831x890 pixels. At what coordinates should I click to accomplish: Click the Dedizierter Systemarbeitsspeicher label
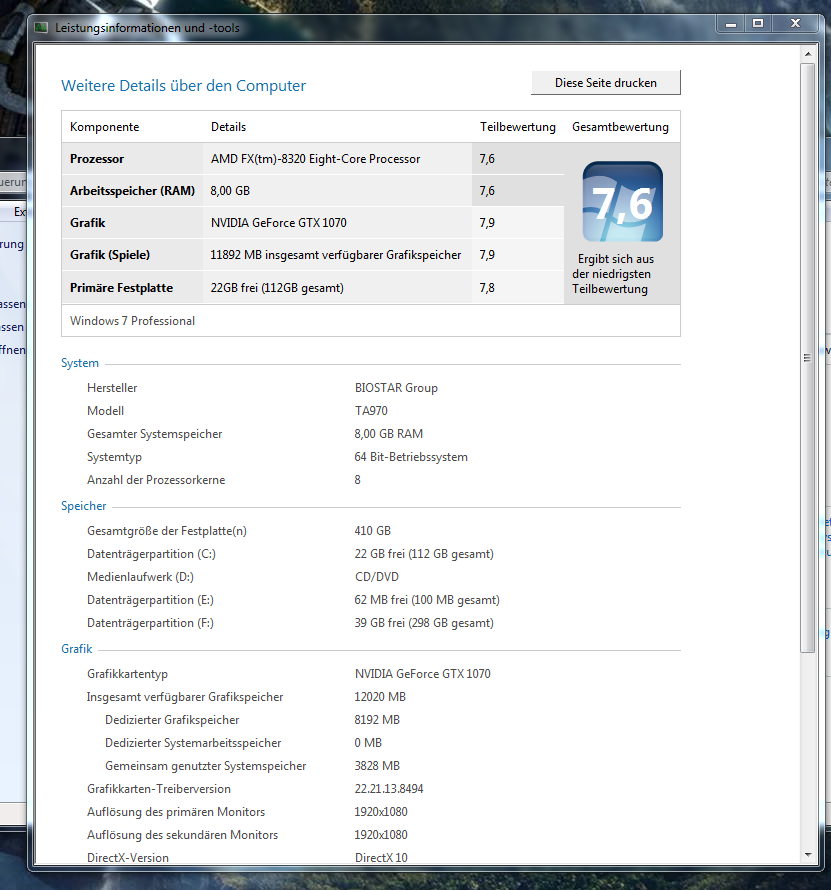pyautogui.click(x=193, y=742)
